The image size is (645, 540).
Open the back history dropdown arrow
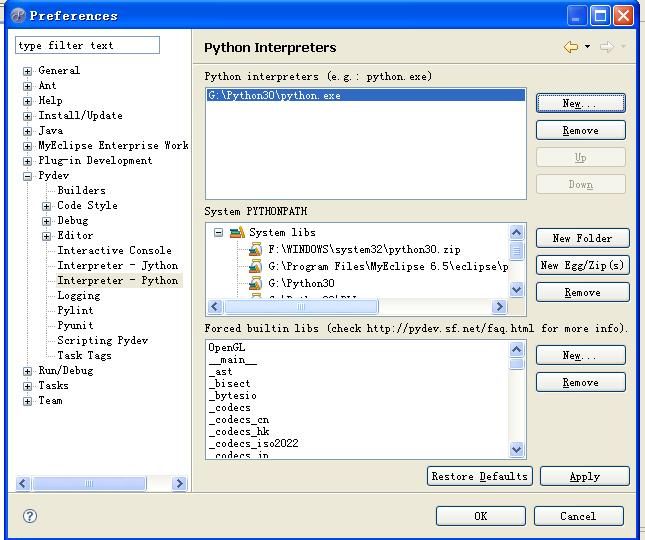587,46
